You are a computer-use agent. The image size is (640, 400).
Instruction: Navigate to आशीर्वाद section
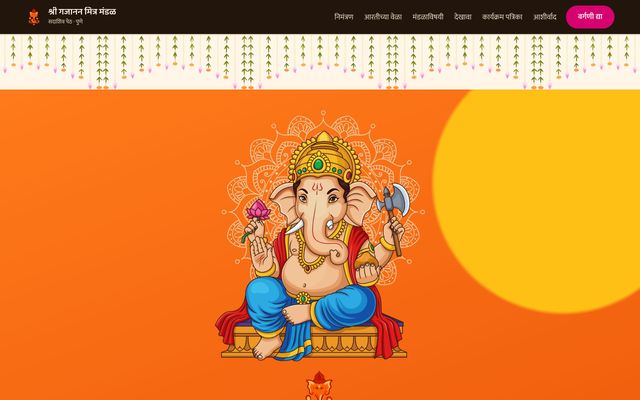[544, 17]
